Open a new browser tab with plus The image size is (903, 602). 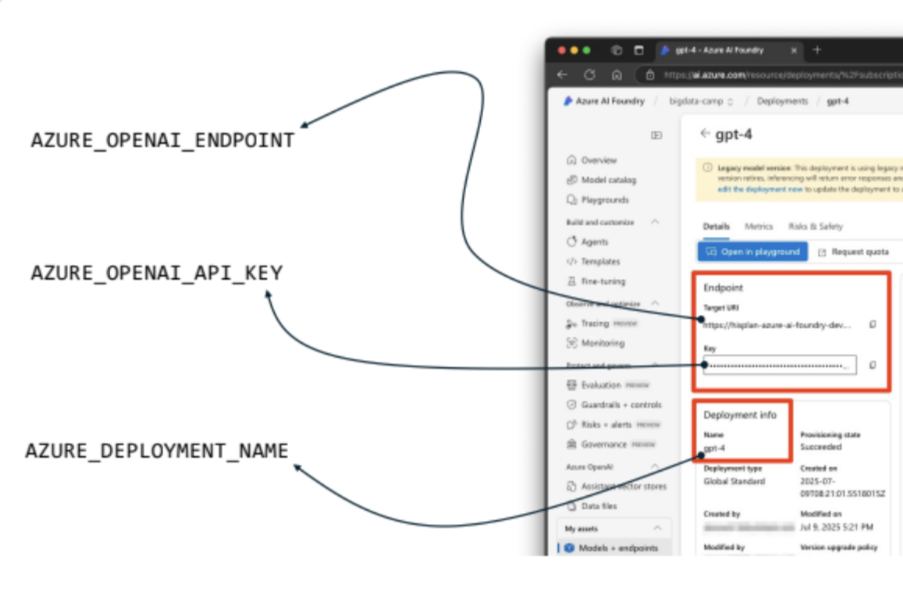click(x=817, y=50)
